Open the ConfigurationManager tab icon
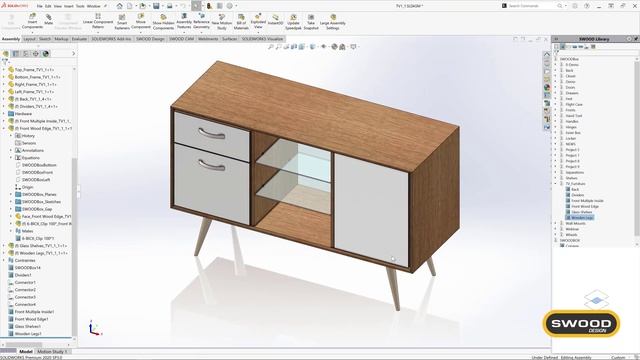 pos(26,53)
